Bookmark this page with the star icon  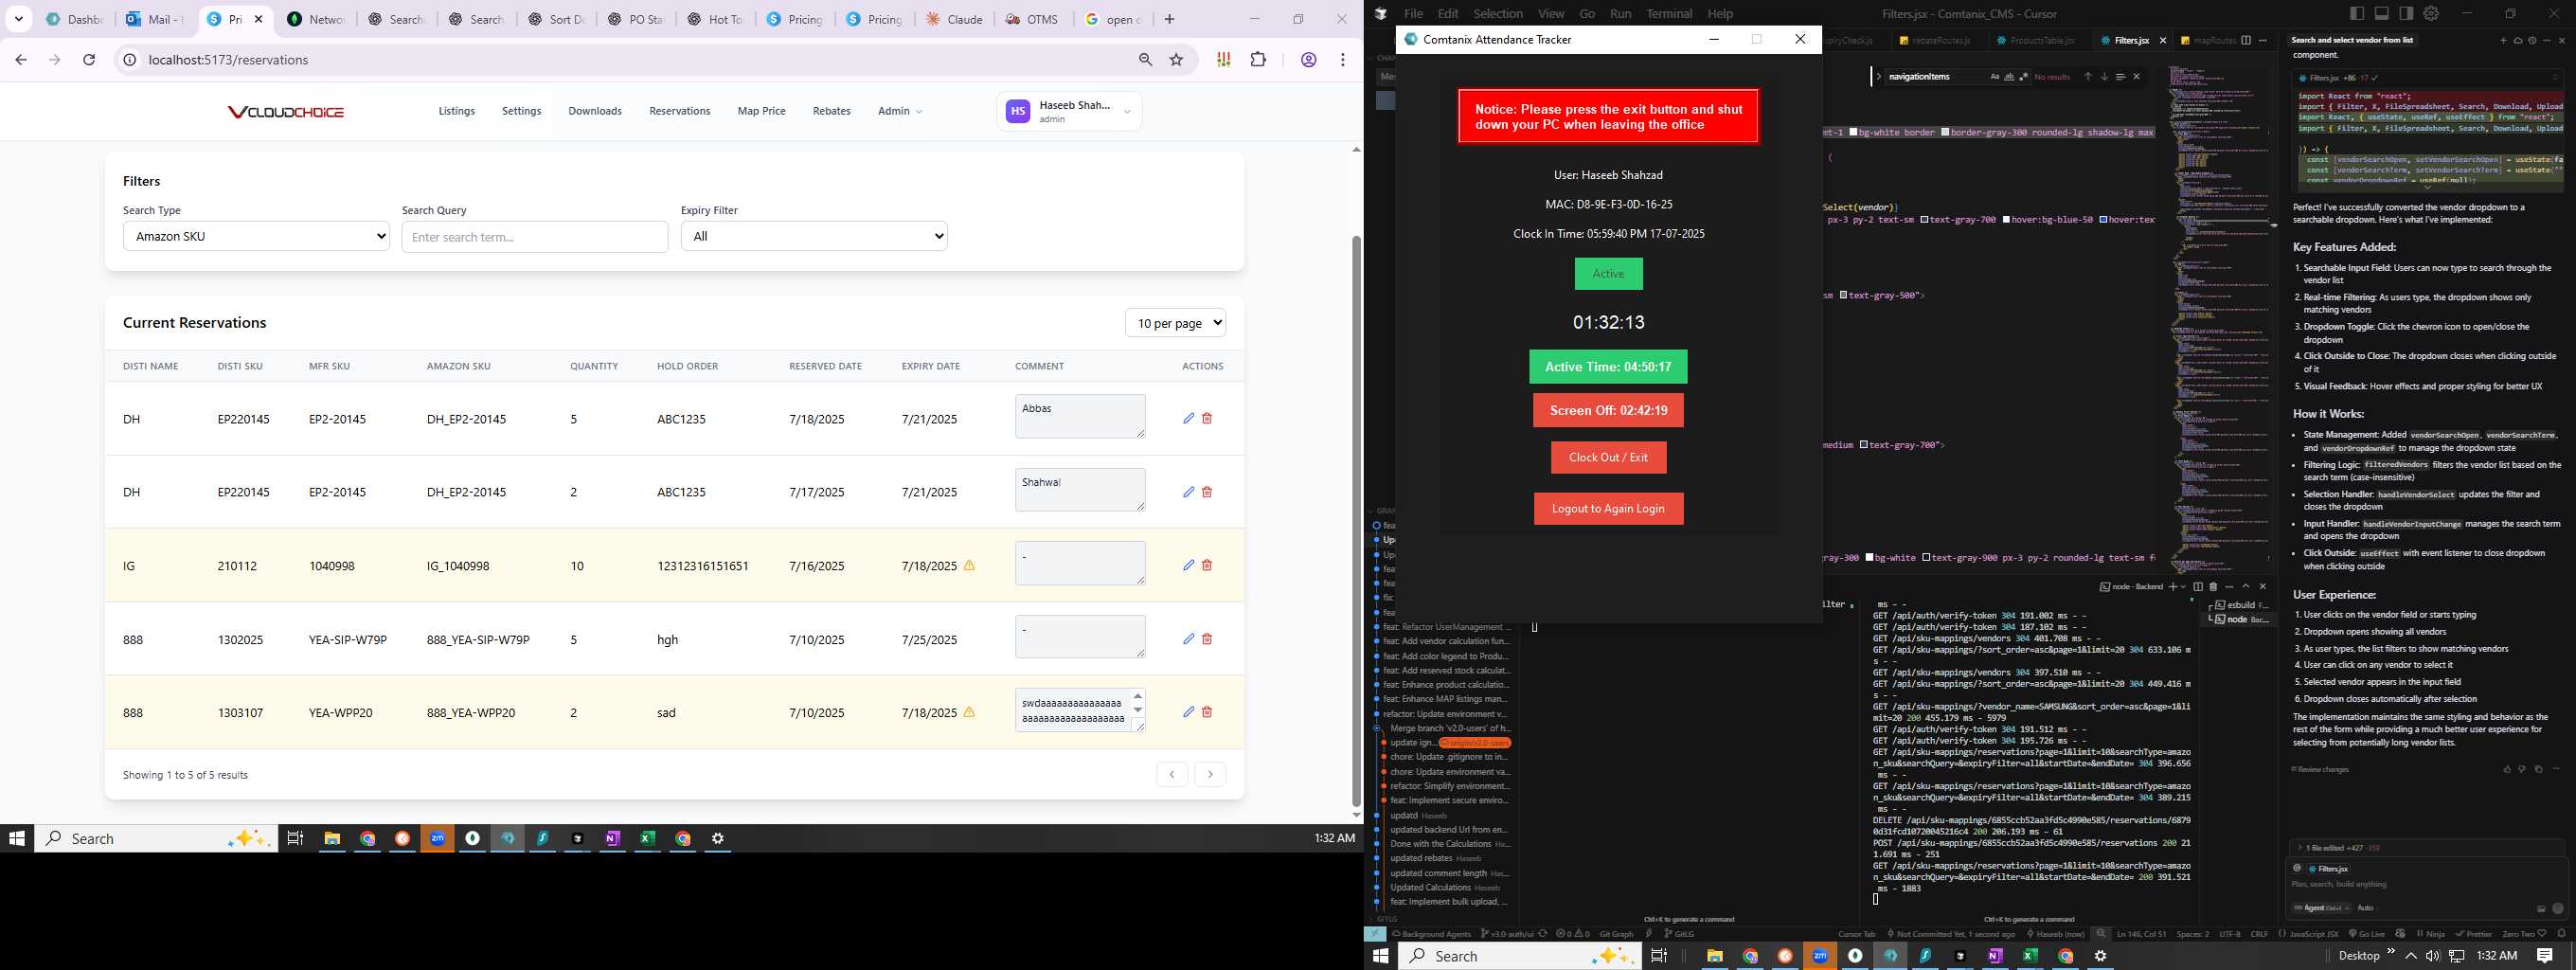pyautogui.click(x=1177, y=60)
